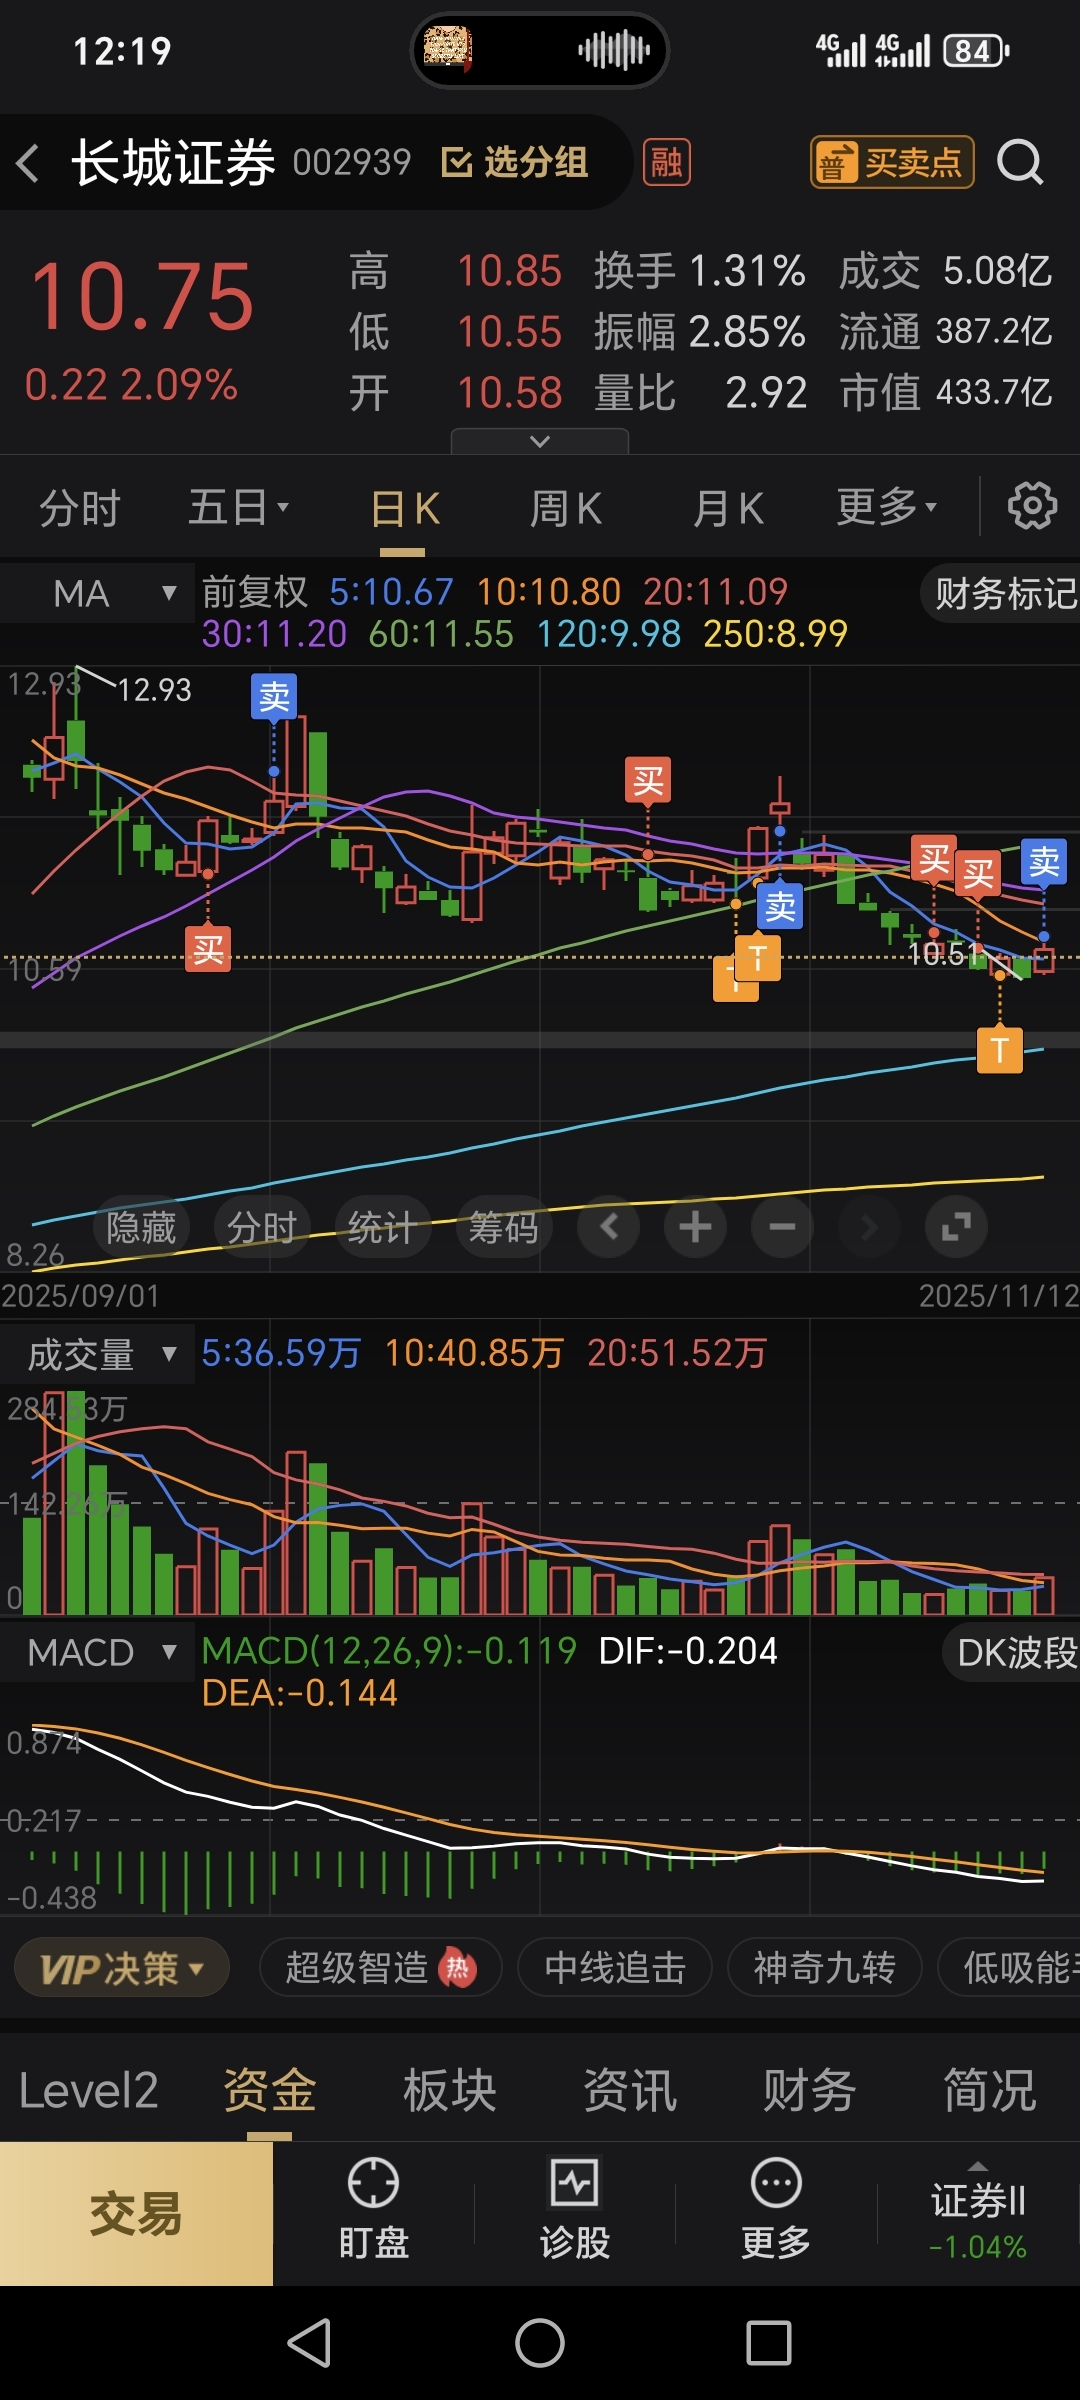Add stock via 选分组 group selector
This screenshot has height=2400, width=1080.
click(x=515, y=162)
